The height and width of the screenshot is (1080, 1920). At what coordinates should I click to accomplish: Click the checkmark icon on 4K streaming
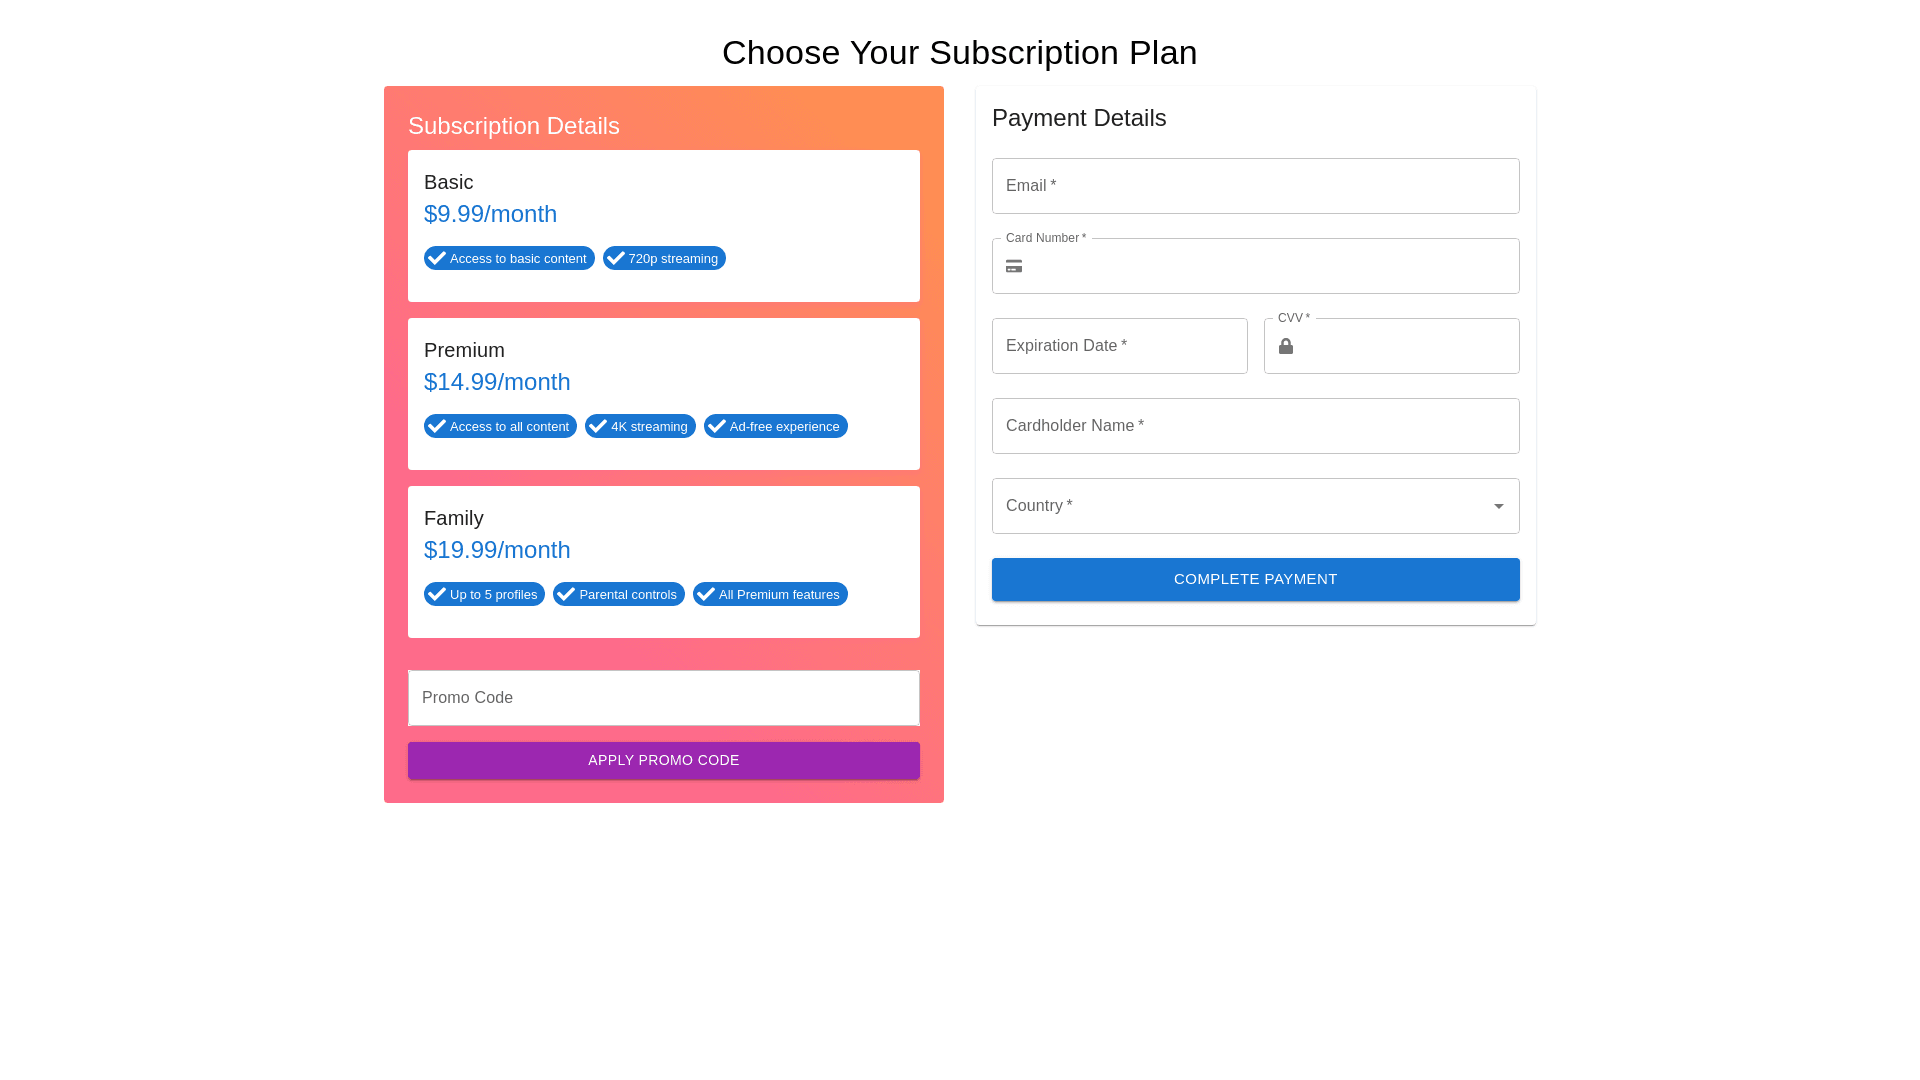[598, 426]
